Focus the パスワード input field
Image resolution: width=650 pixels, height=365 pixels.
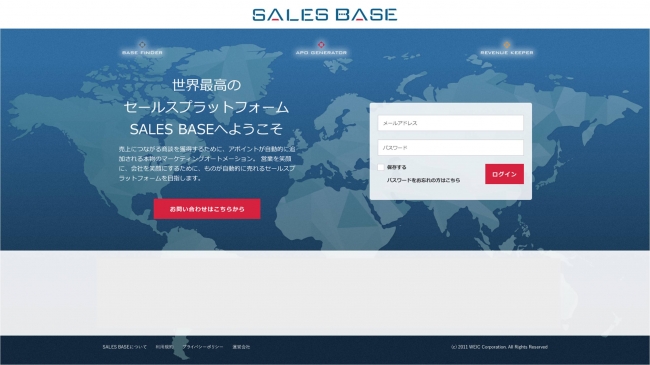pyautogui.click(x=450, y=147)
